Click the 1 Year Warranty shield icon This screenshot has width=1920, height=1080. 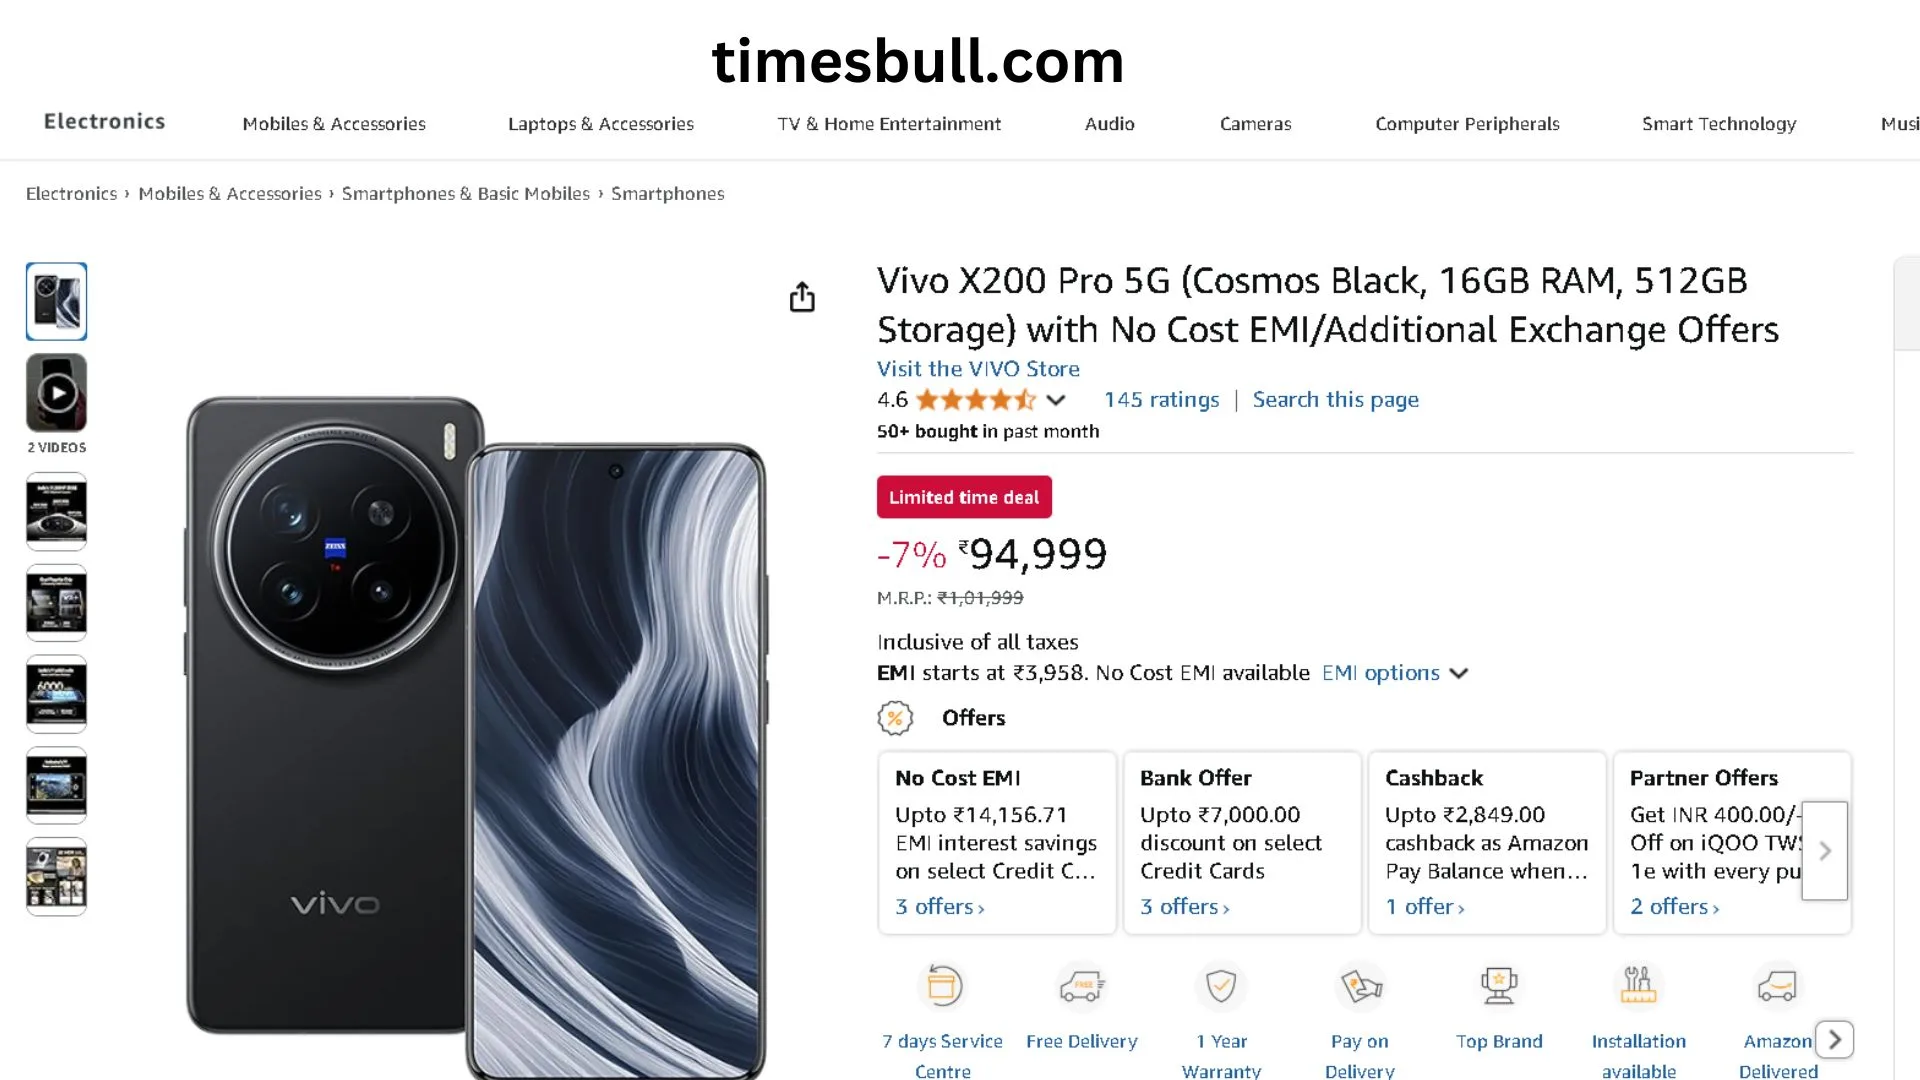click(x=1221, y=987)
